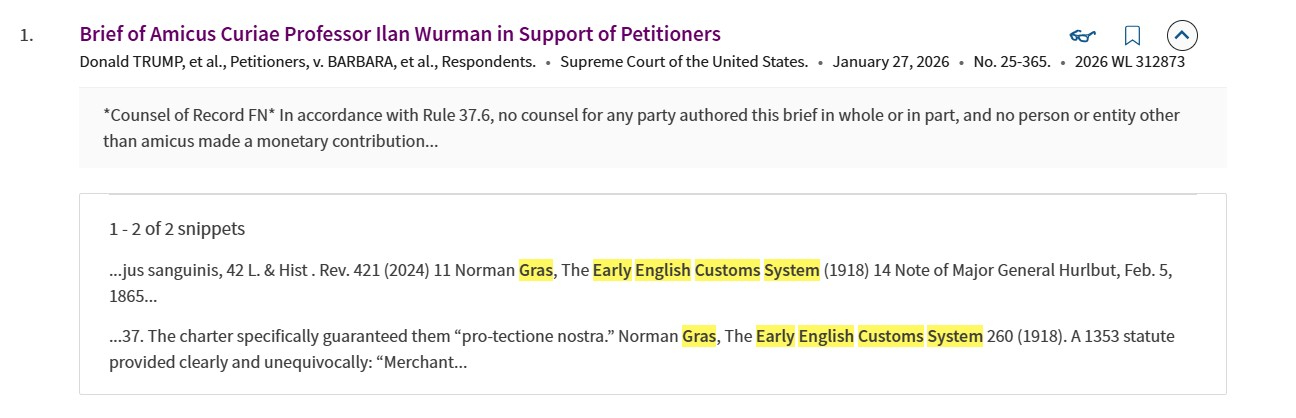1296x418 pixels.
Task: Click highlighted English in the first snippet
Action: 663,270
